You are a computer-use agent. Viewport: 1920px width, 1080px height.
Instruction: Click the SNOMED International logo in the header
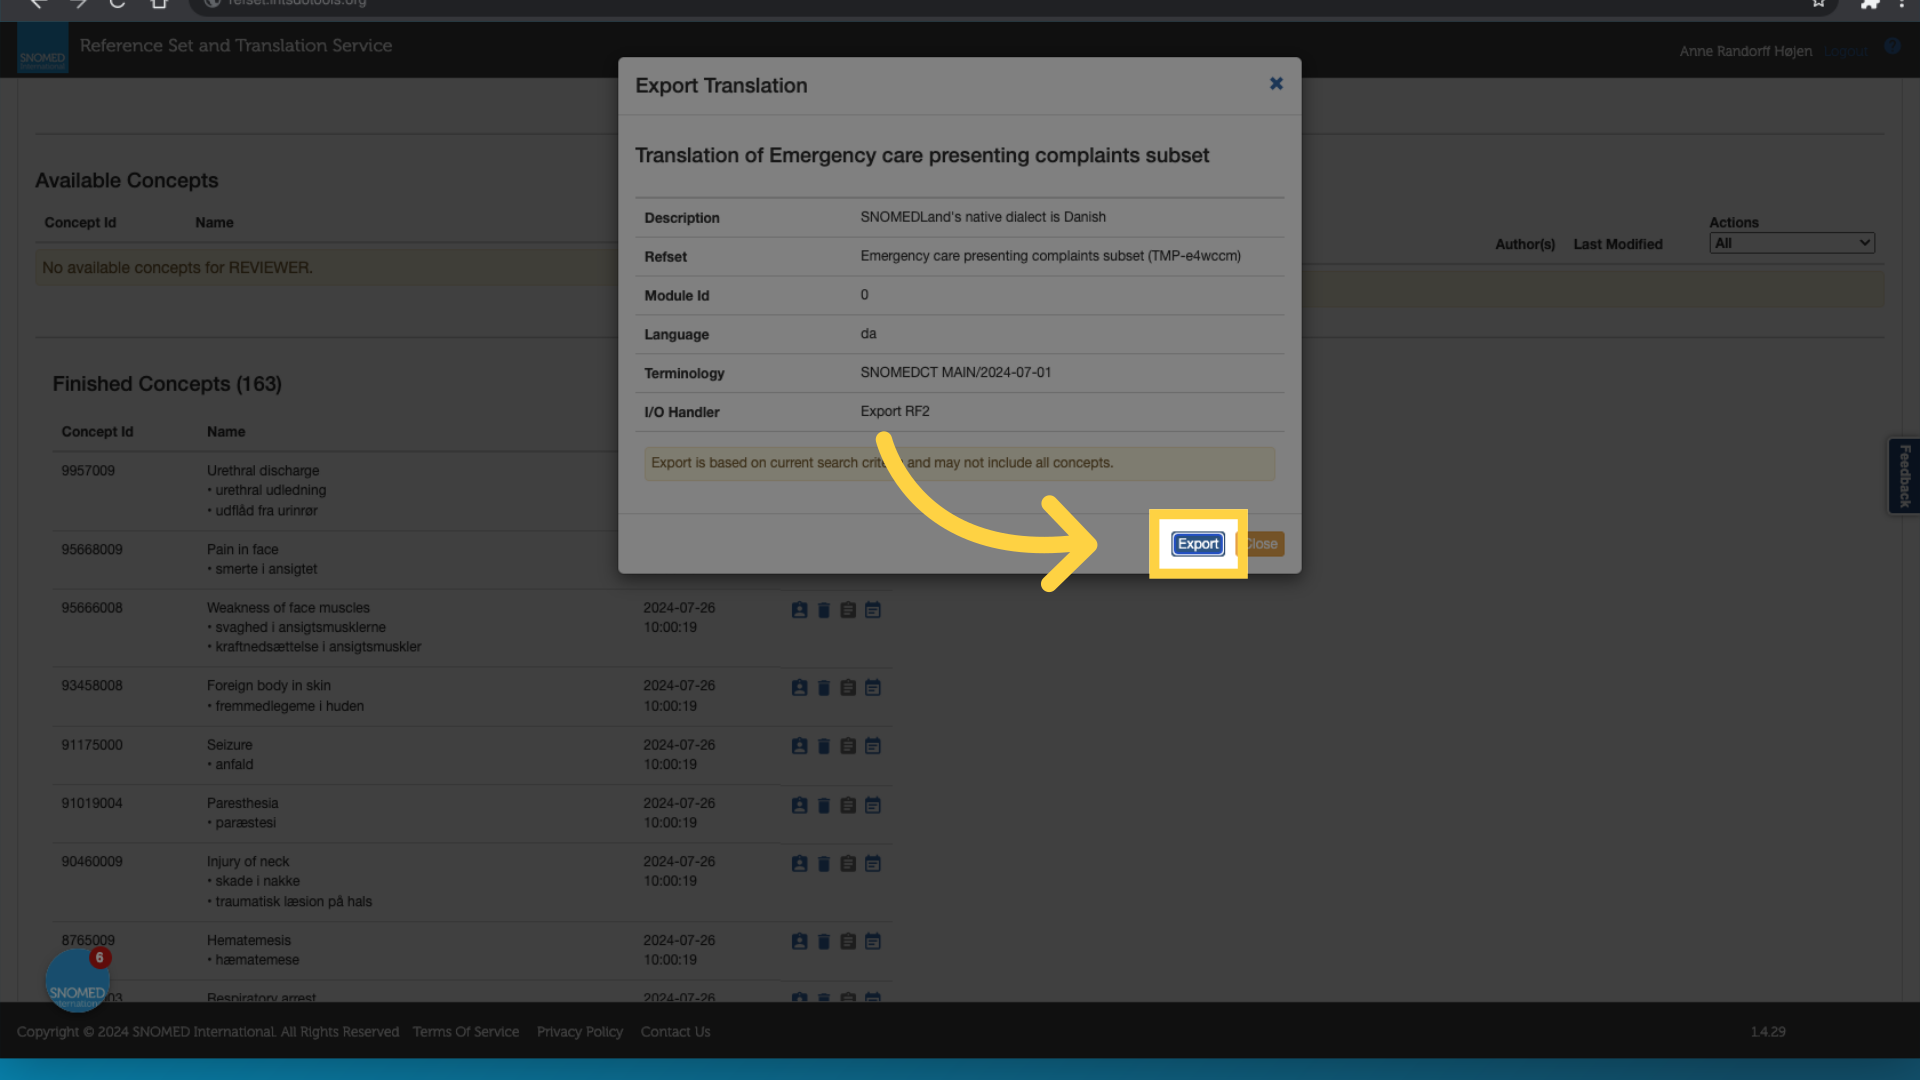[42, 47]
